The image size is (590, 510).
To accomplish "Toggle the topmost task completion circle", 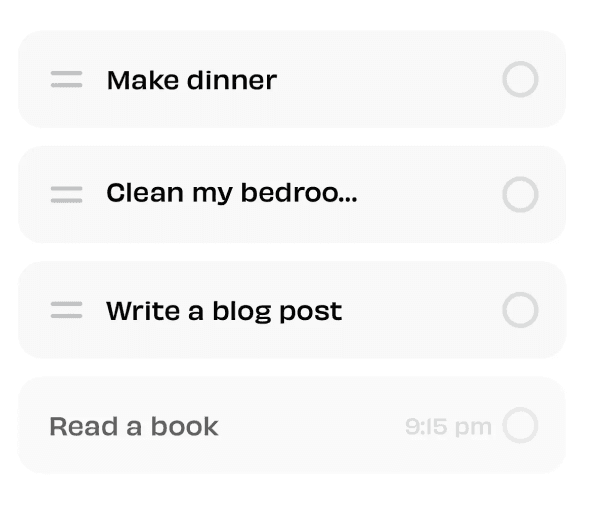I will [x=520, y=79].
